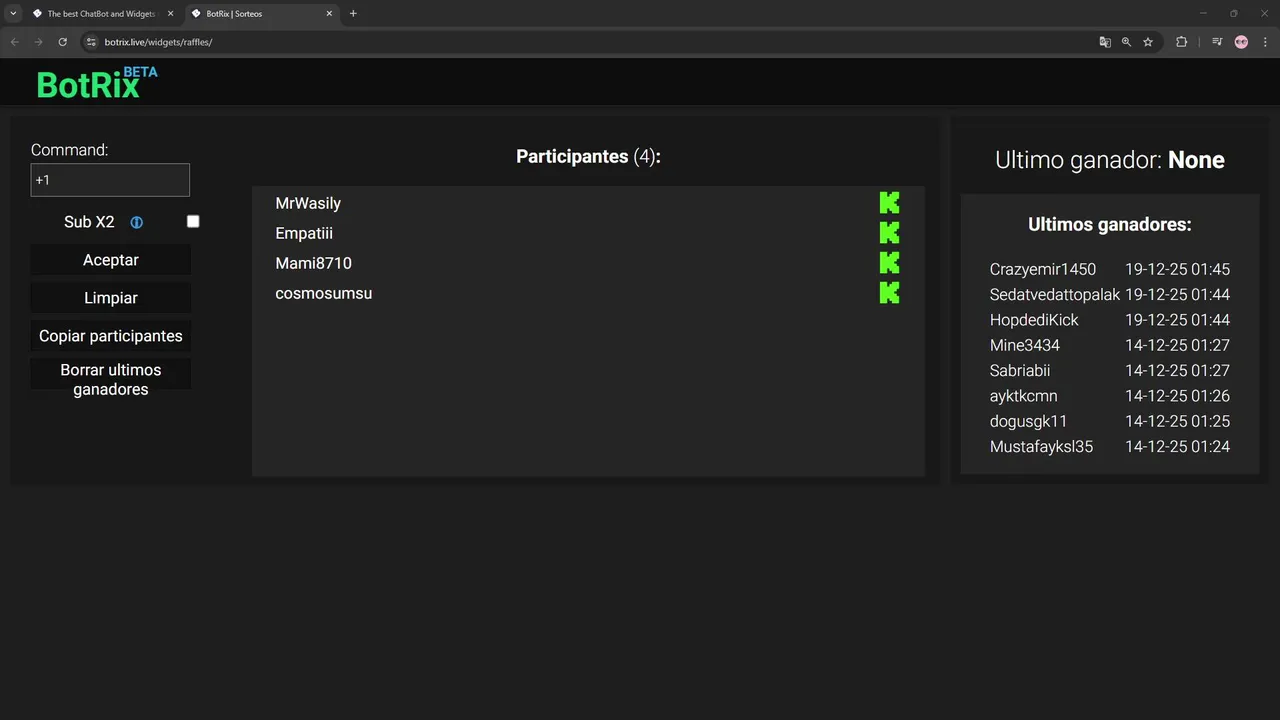
Task: Click winner HopdediKick
Action: point(1034,320)
